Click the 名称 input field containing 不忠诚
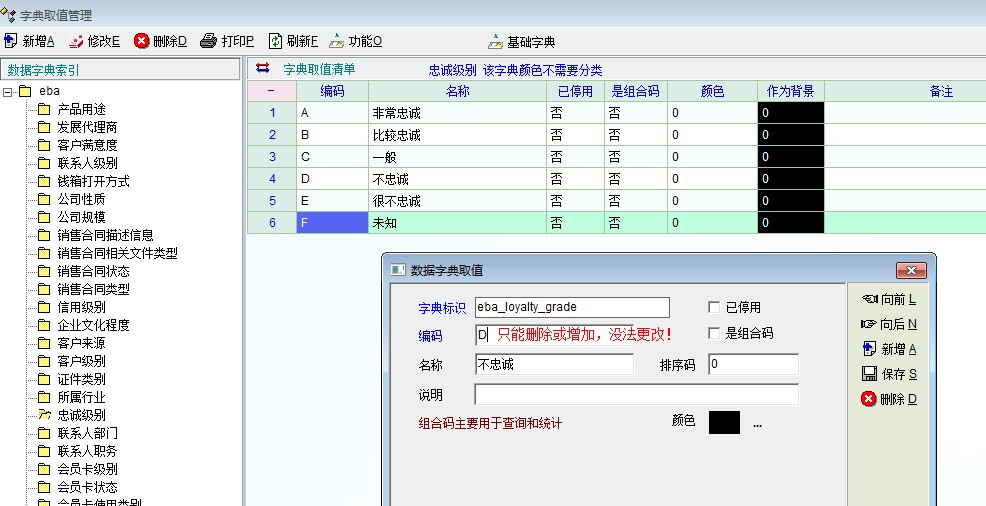The height and width of the screenshot is (506, 986). [x=553, y=365]
